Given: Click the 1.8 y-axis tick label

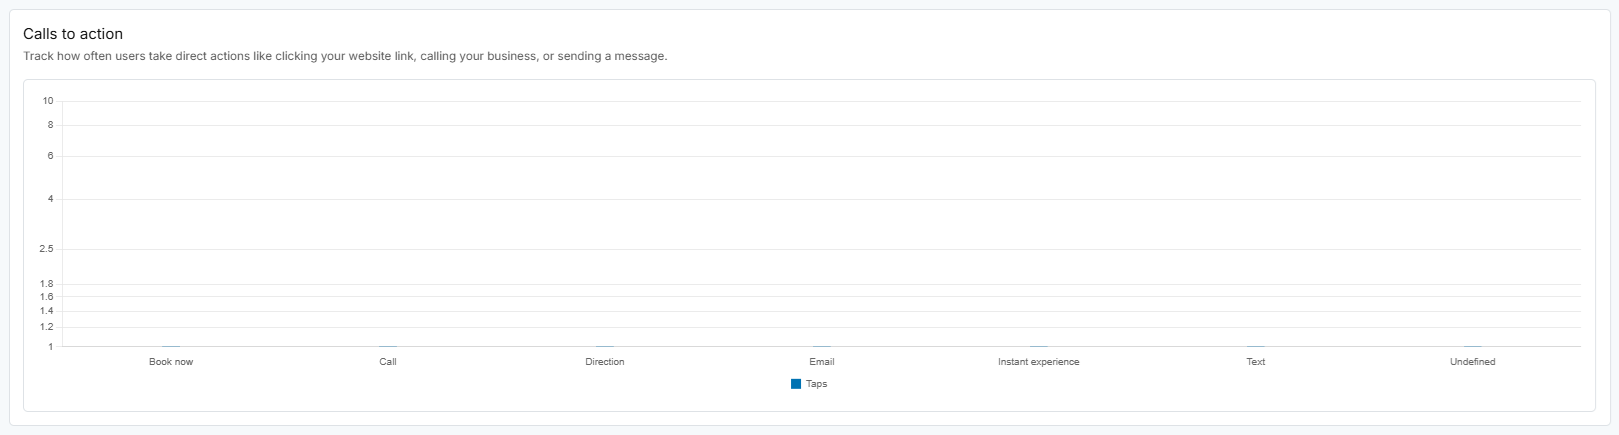Looking at the screenshot, I should coord(47,284).
